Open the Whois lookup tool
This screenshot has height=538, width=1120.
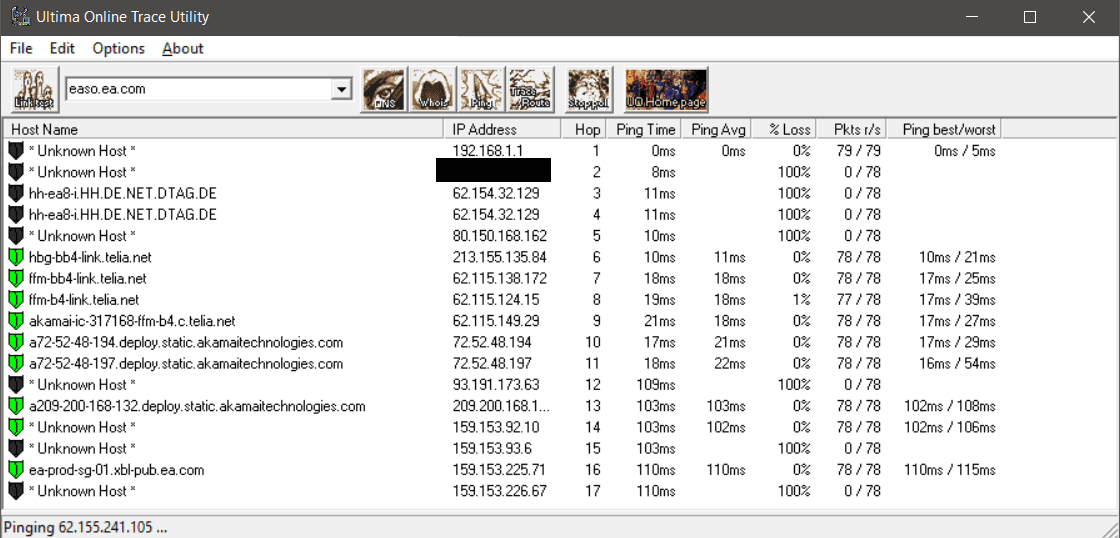[x=434, y=89]
